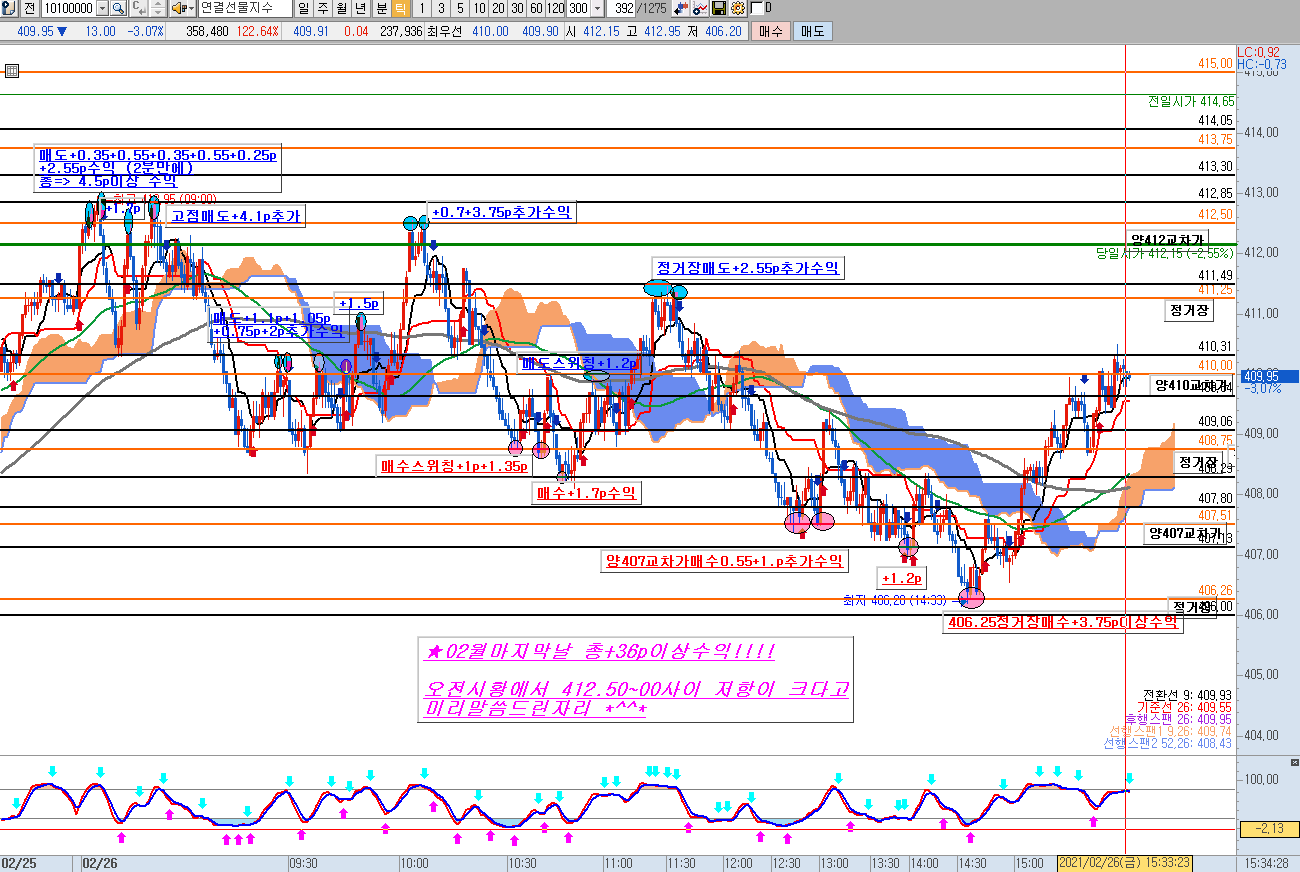Click the 전일시가 414.65 price label
1300x872 pixels.
1191,102
